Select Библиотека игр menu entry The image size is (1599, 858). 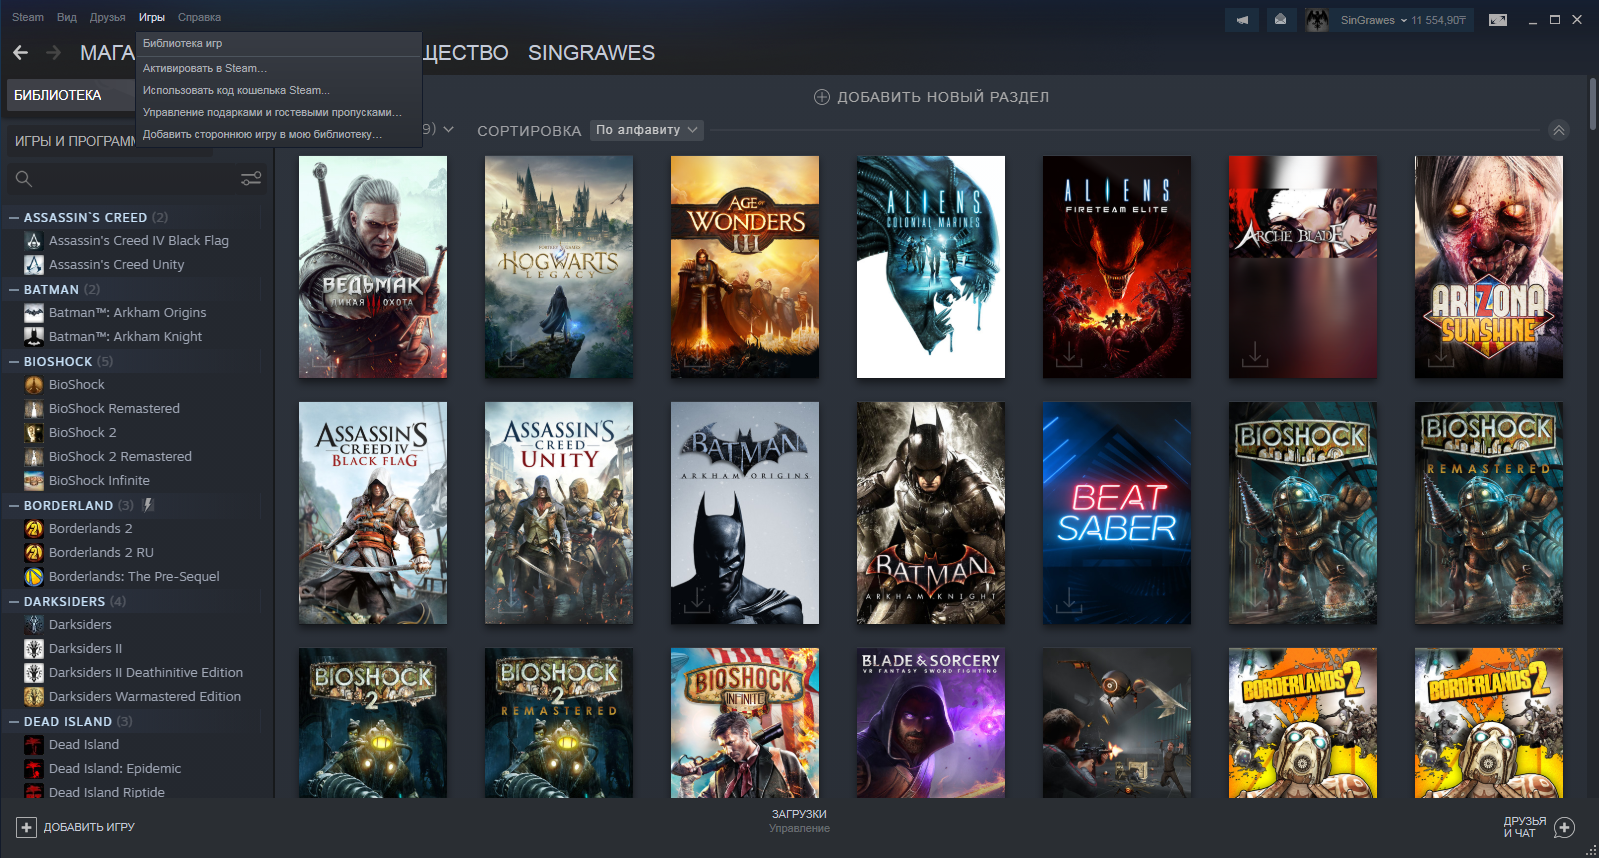[280, 43]
